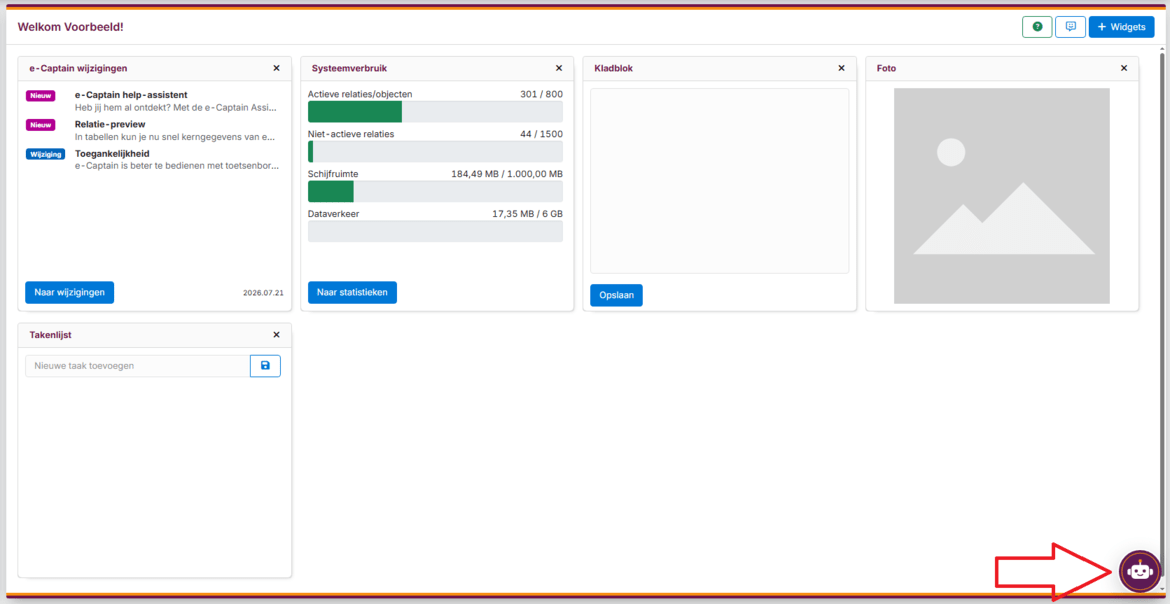This screenshot has height=604, width=1170.
Task: Click the version text 2026.07.21
Action: pos(263,293)
